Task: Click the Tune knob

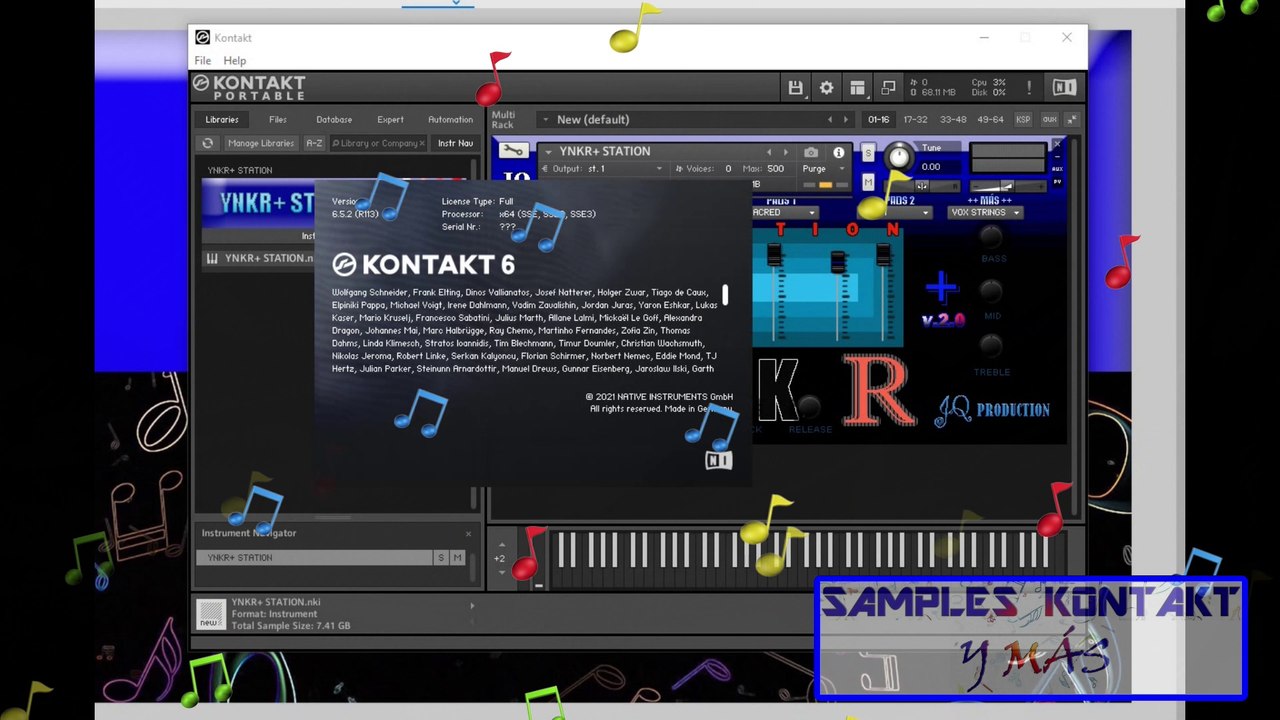Action: [899, 157]
